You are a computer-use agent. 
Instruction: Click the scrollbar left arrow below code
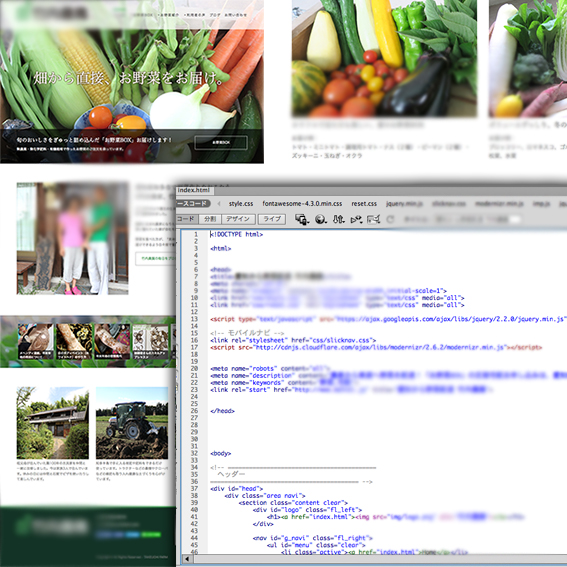tap(187, 559)
